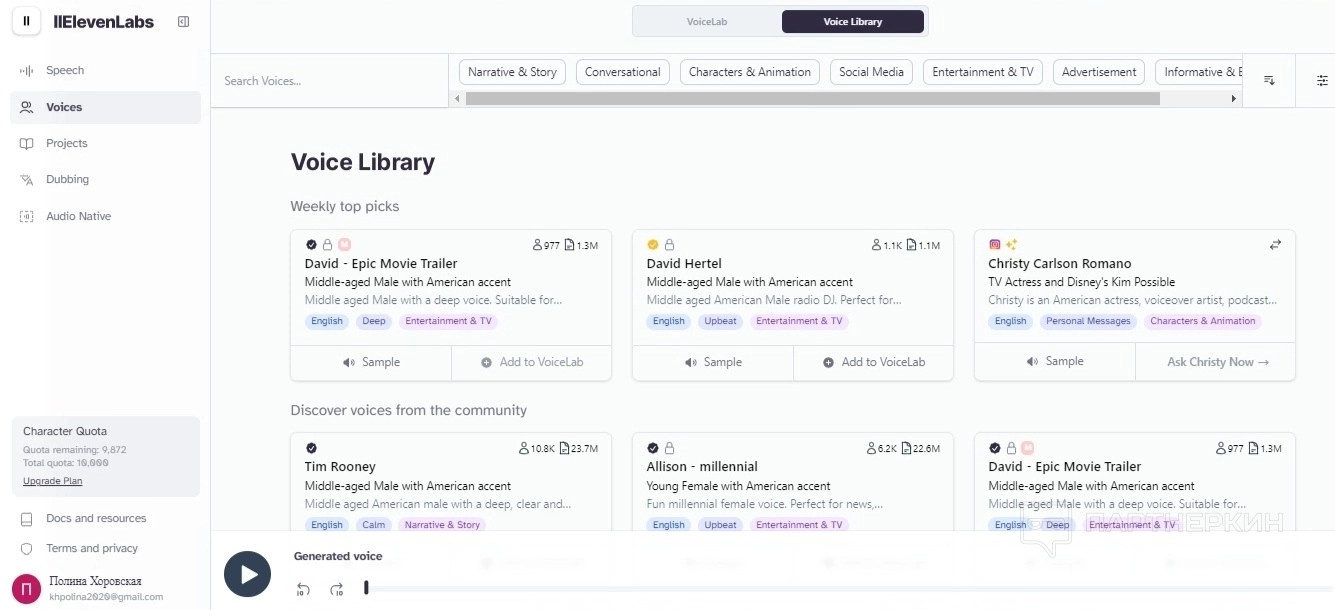Open Dubbing from the sidebar
The height and width of the screenshot is (610, 1335).
pos(67,180)
